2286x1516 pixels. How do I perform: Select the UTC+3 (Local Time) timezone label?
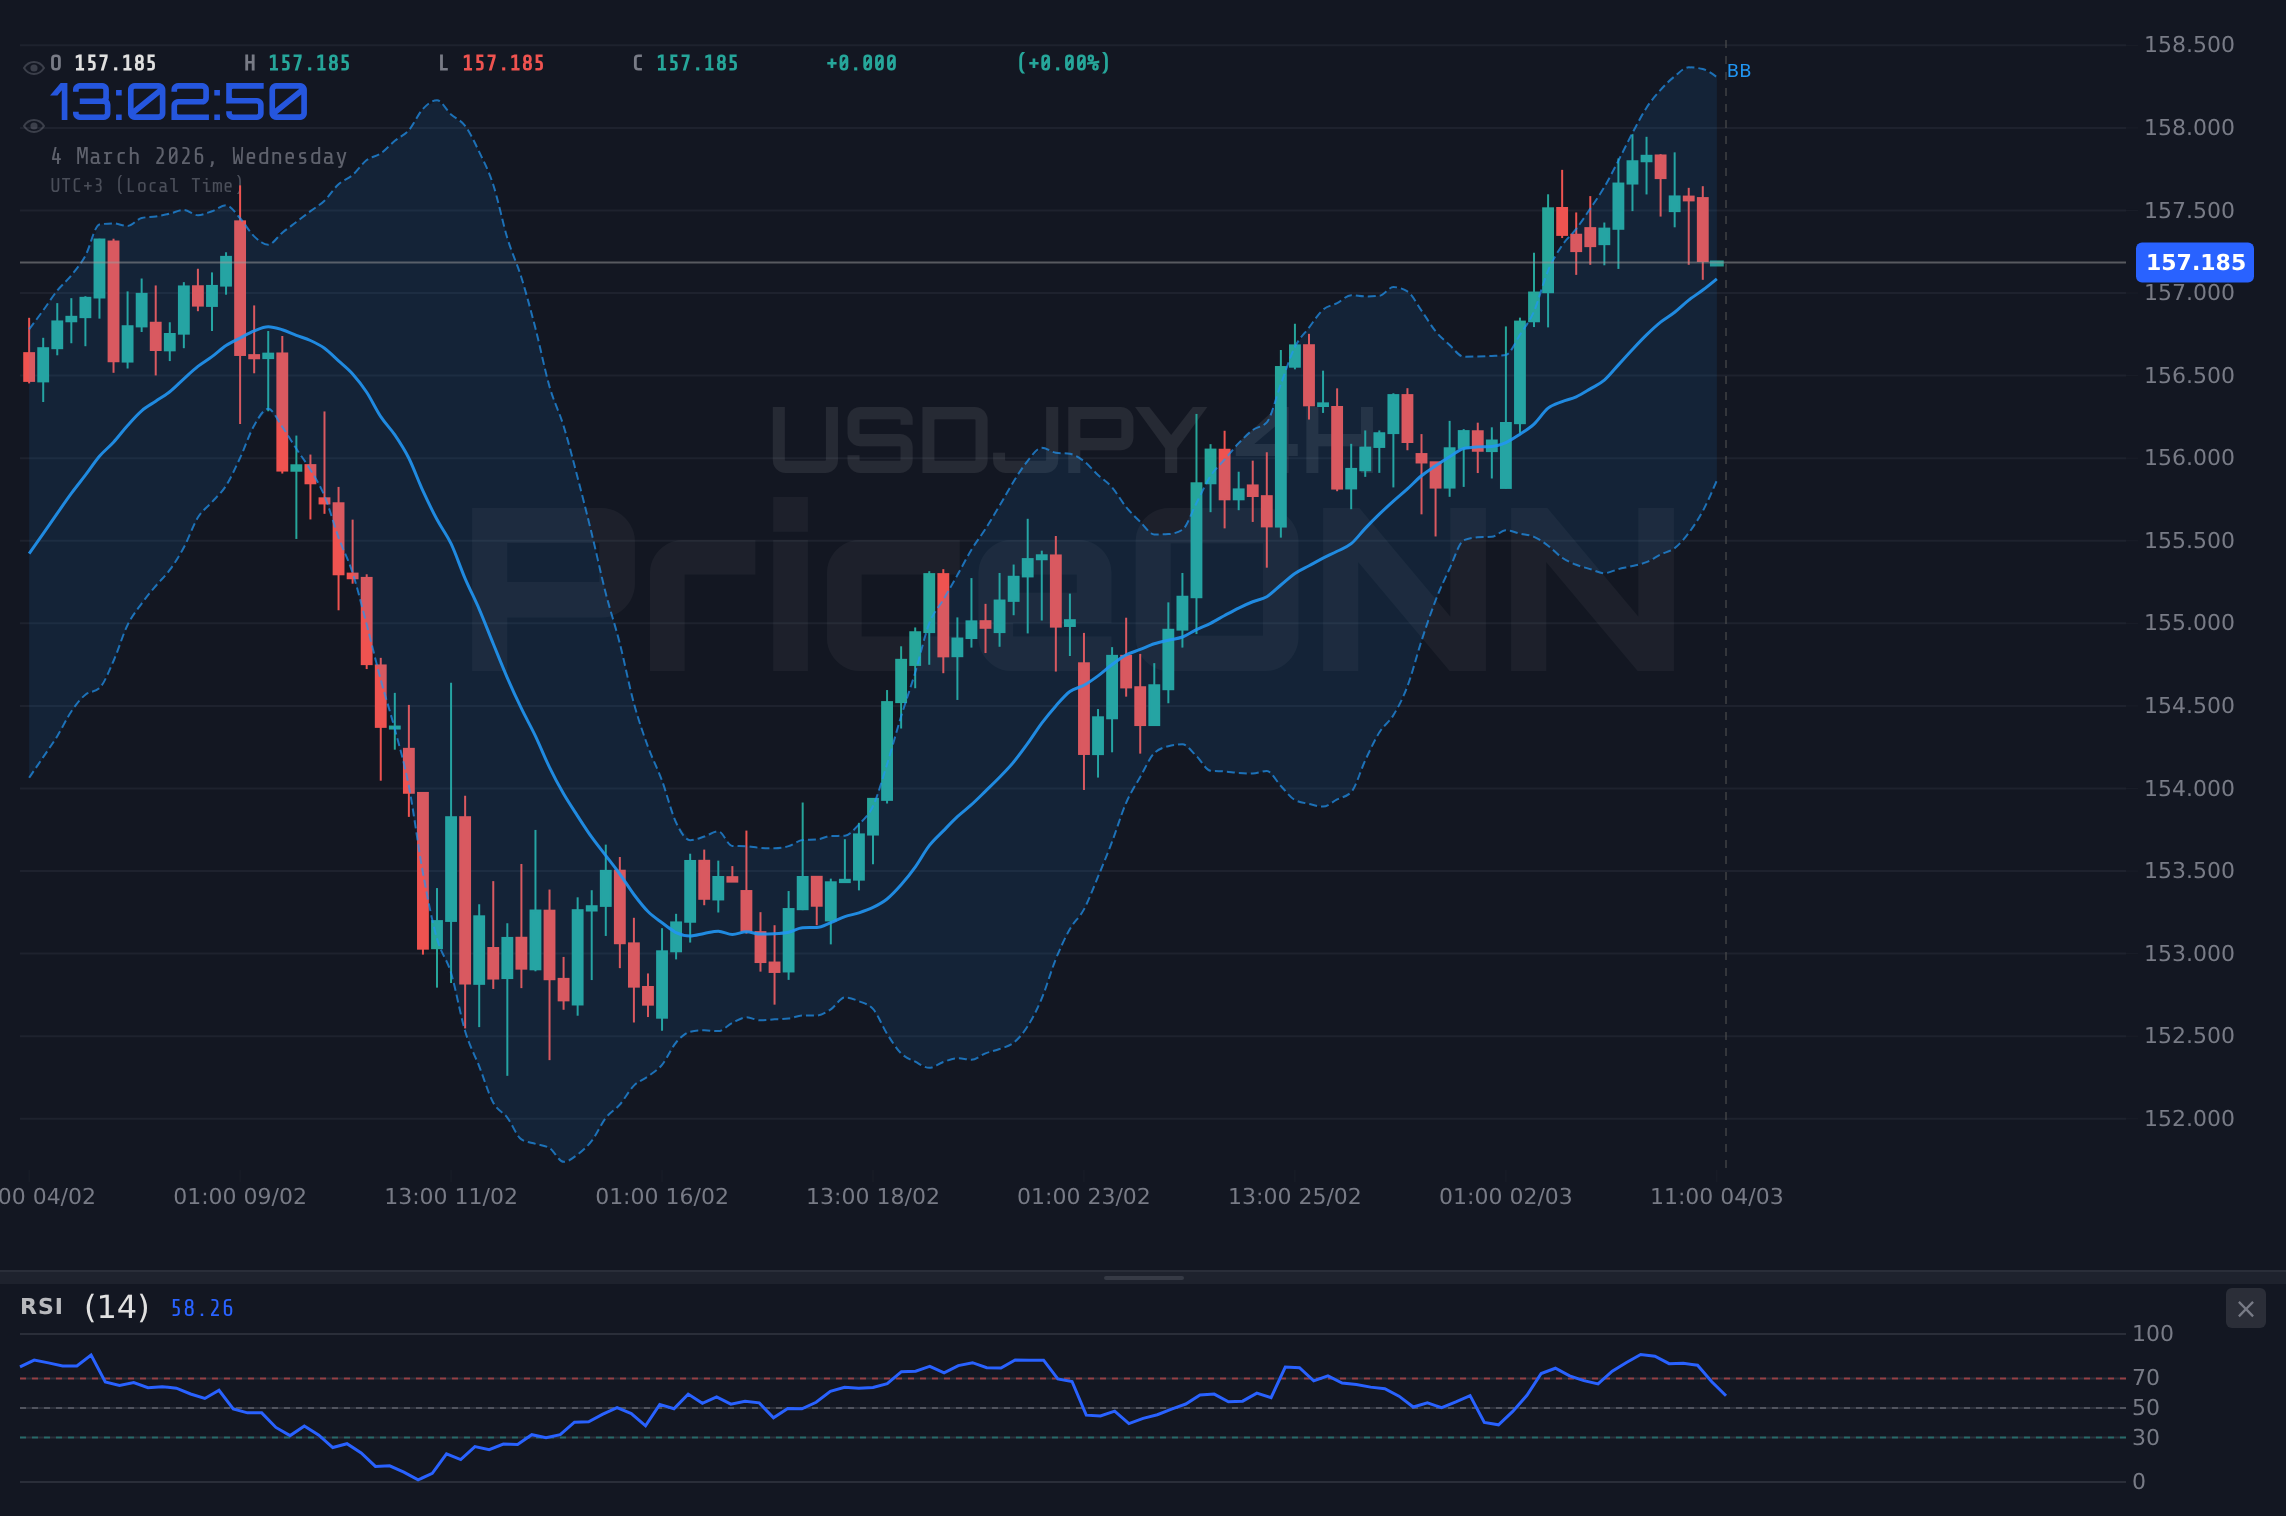[144, 185]
